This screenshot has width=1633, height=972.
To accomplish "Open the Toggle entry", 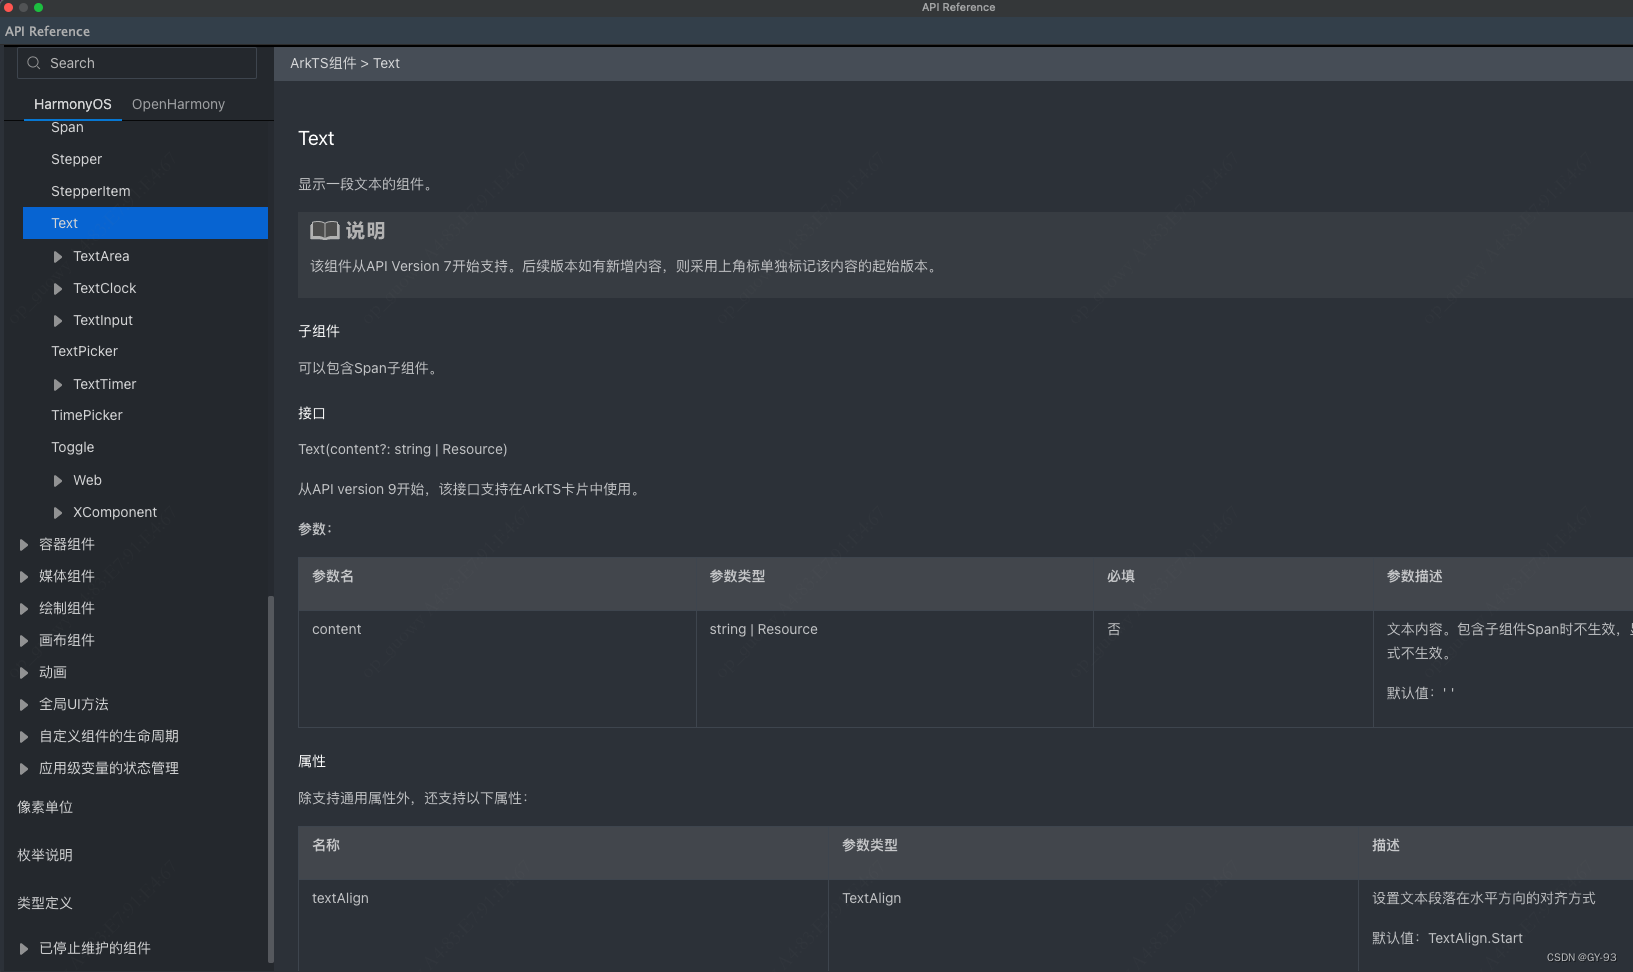I will point(73,447).
